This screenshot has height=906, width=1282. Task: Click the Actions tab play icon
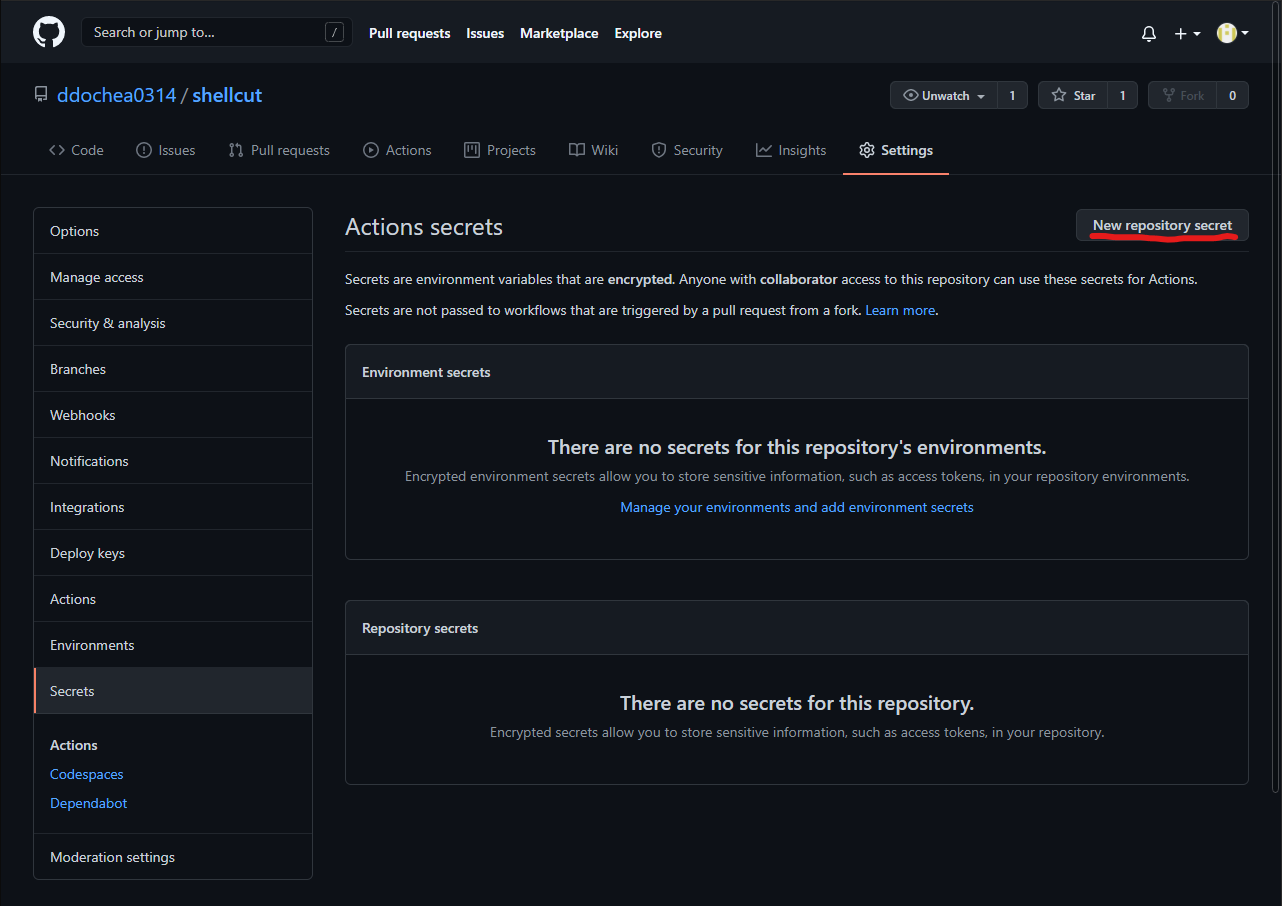click(x=371, y=150)
